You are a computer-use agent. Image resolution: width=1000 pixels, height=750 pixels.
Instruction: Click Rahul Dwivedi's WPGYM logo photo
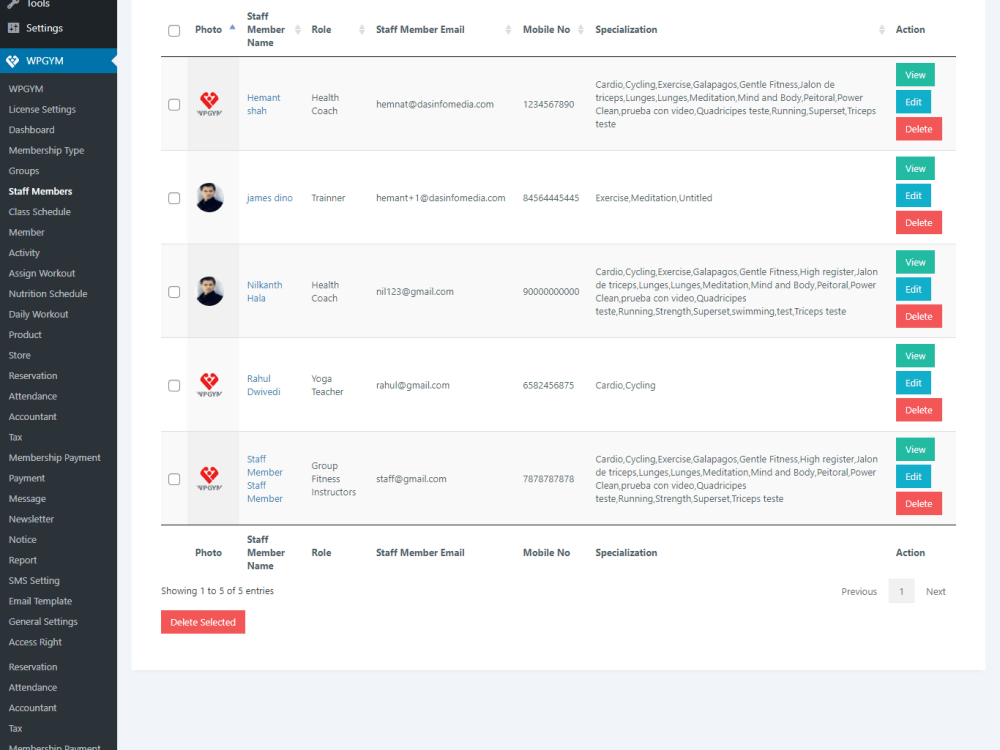(x=210, y=385)
